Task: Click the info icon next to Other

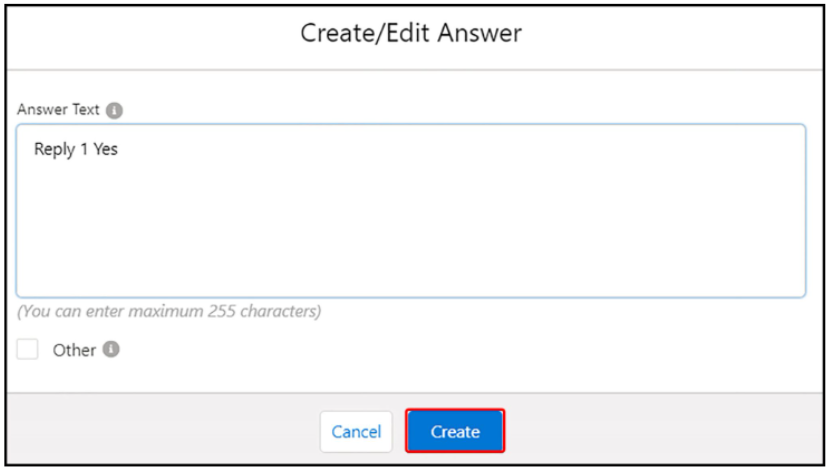Action: (x=111, y=350)
